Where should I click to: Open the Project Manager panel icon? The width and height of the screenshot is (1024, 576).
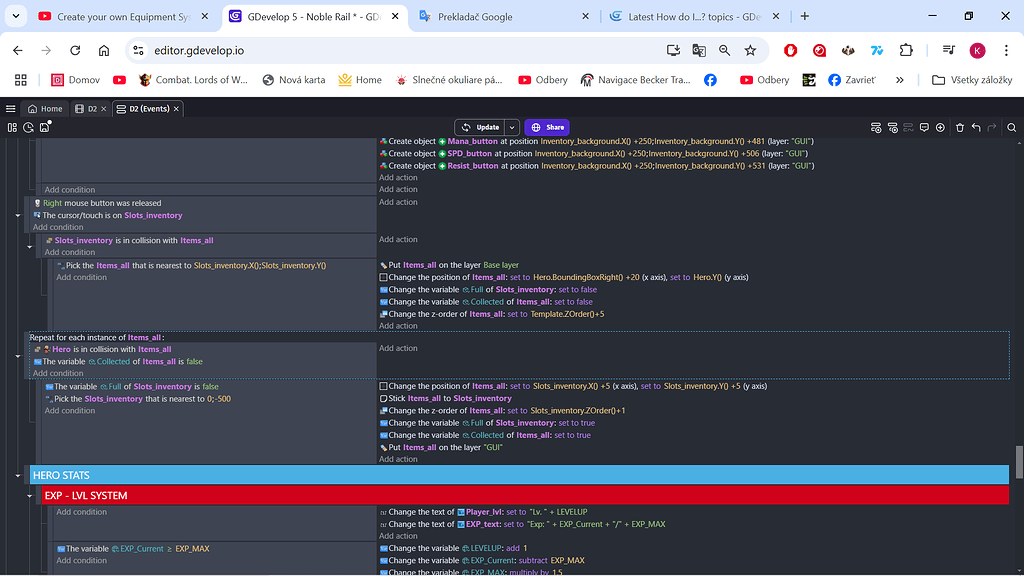(12, 127)
